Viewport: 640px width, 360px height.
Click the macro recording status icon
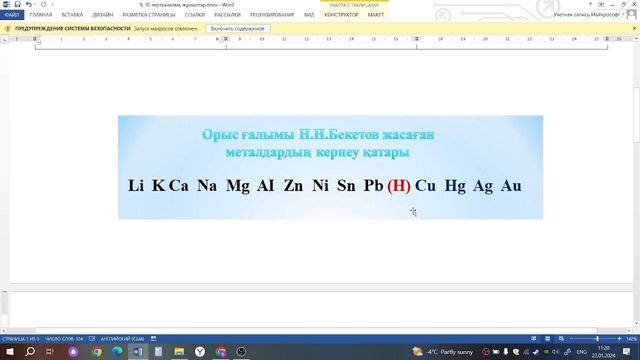point(153,339)
